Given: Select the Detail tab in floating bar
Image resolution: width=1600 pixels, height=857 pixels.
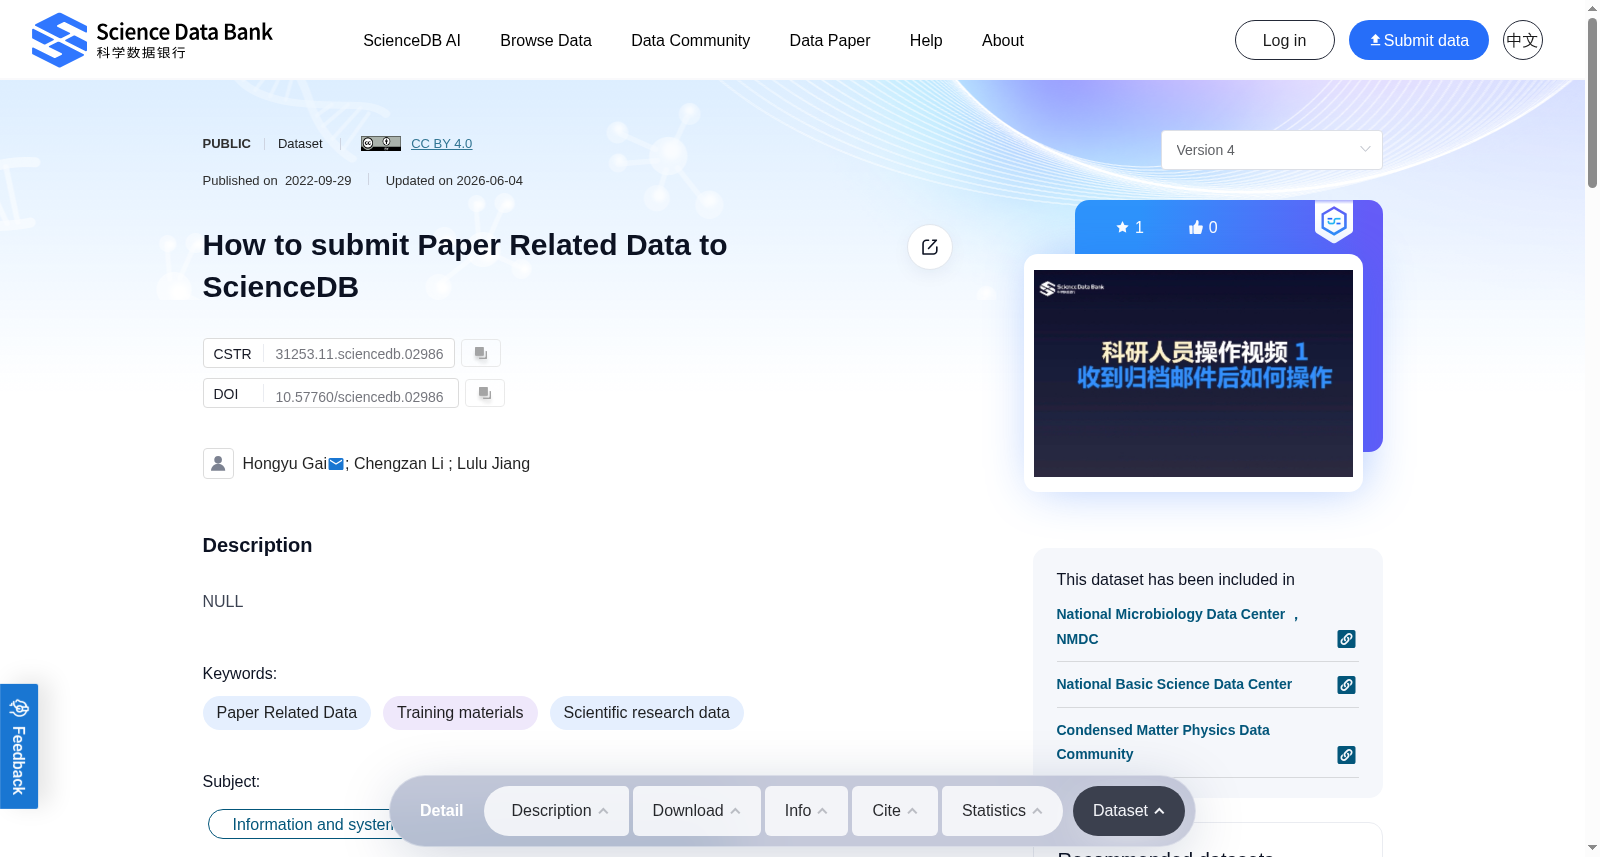Looking at the screenshot, I should pyautogui.click(x=441, y=811).
